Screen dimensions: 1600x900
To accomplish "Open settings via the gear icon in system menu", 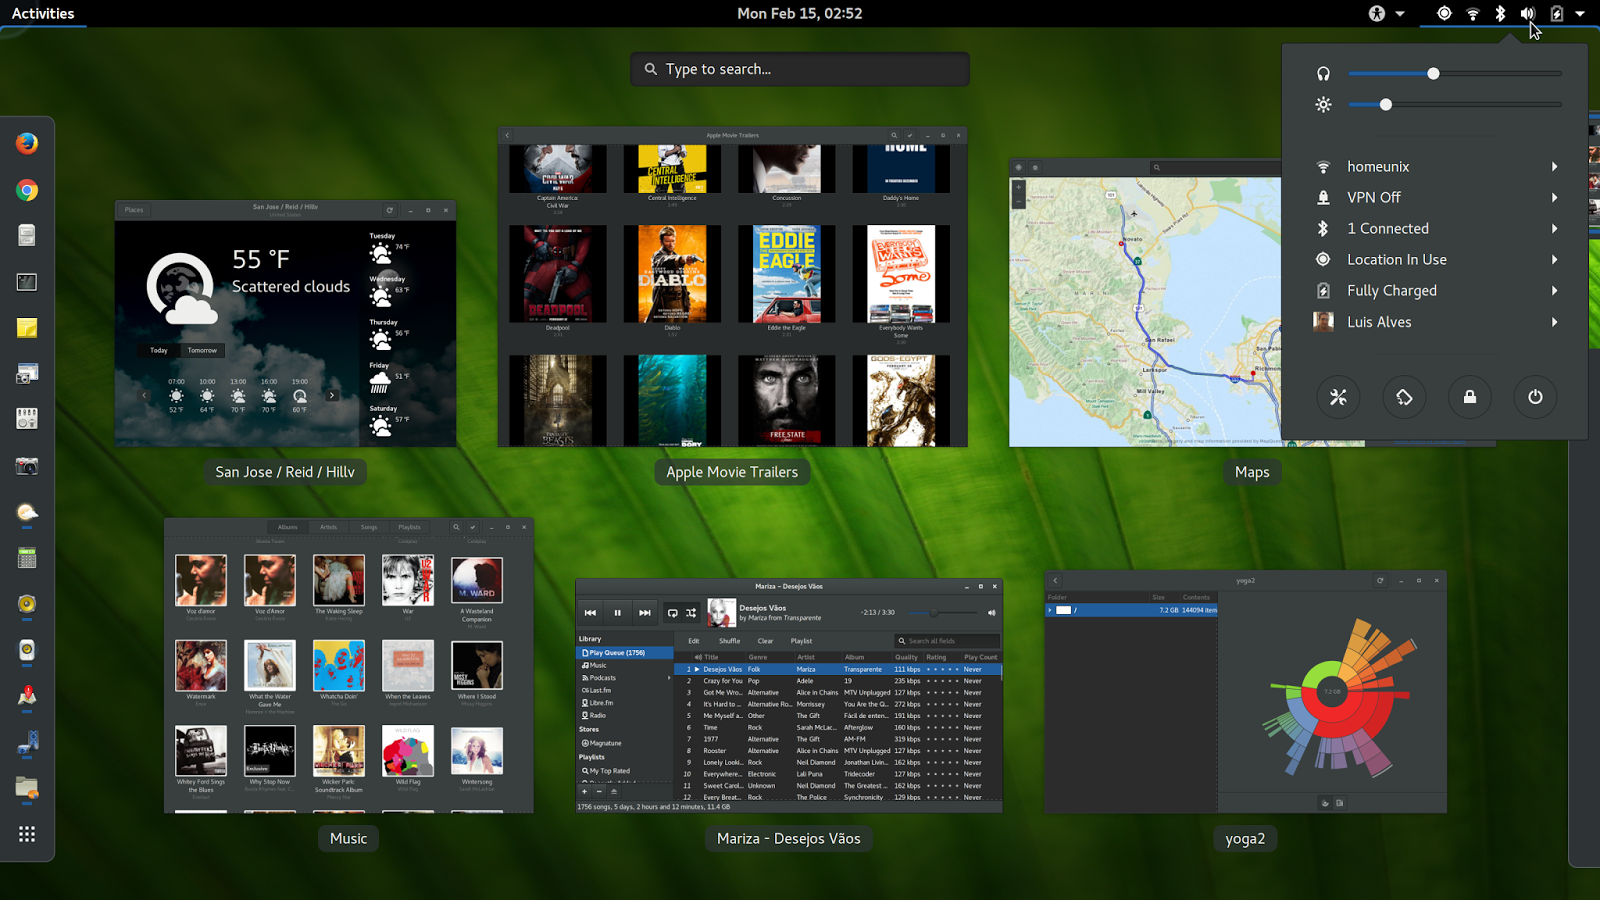I will 1338,397.
